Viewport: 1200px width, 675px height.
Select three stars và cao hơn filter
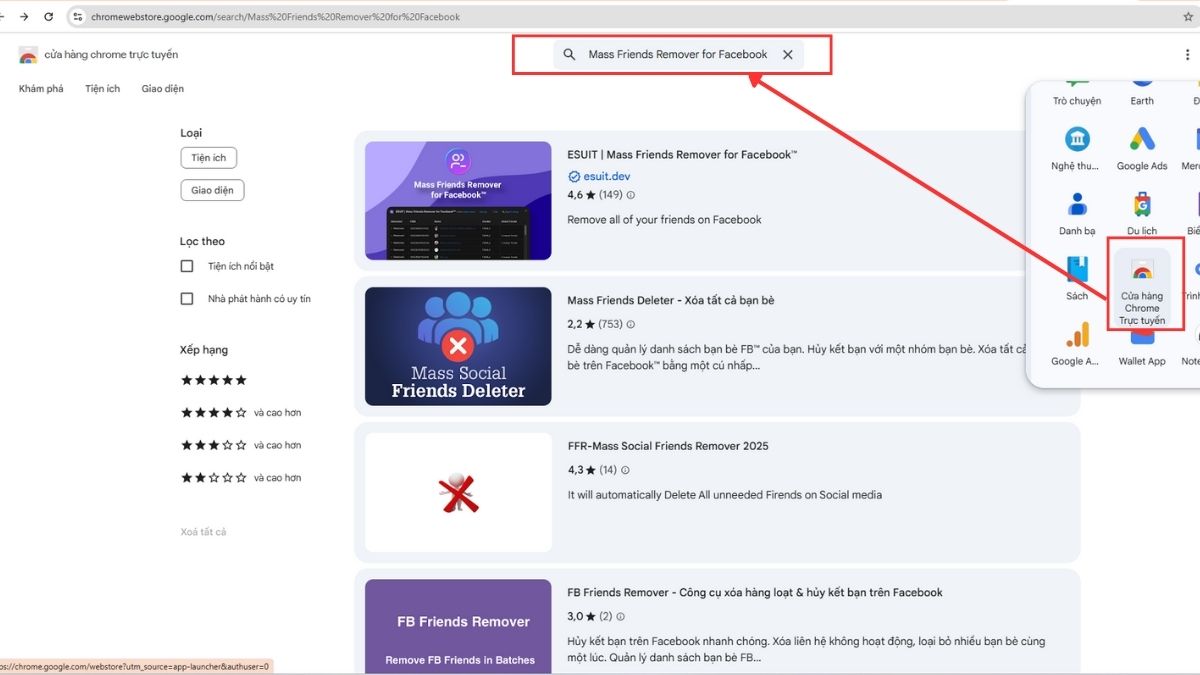[x=241, y=445]
